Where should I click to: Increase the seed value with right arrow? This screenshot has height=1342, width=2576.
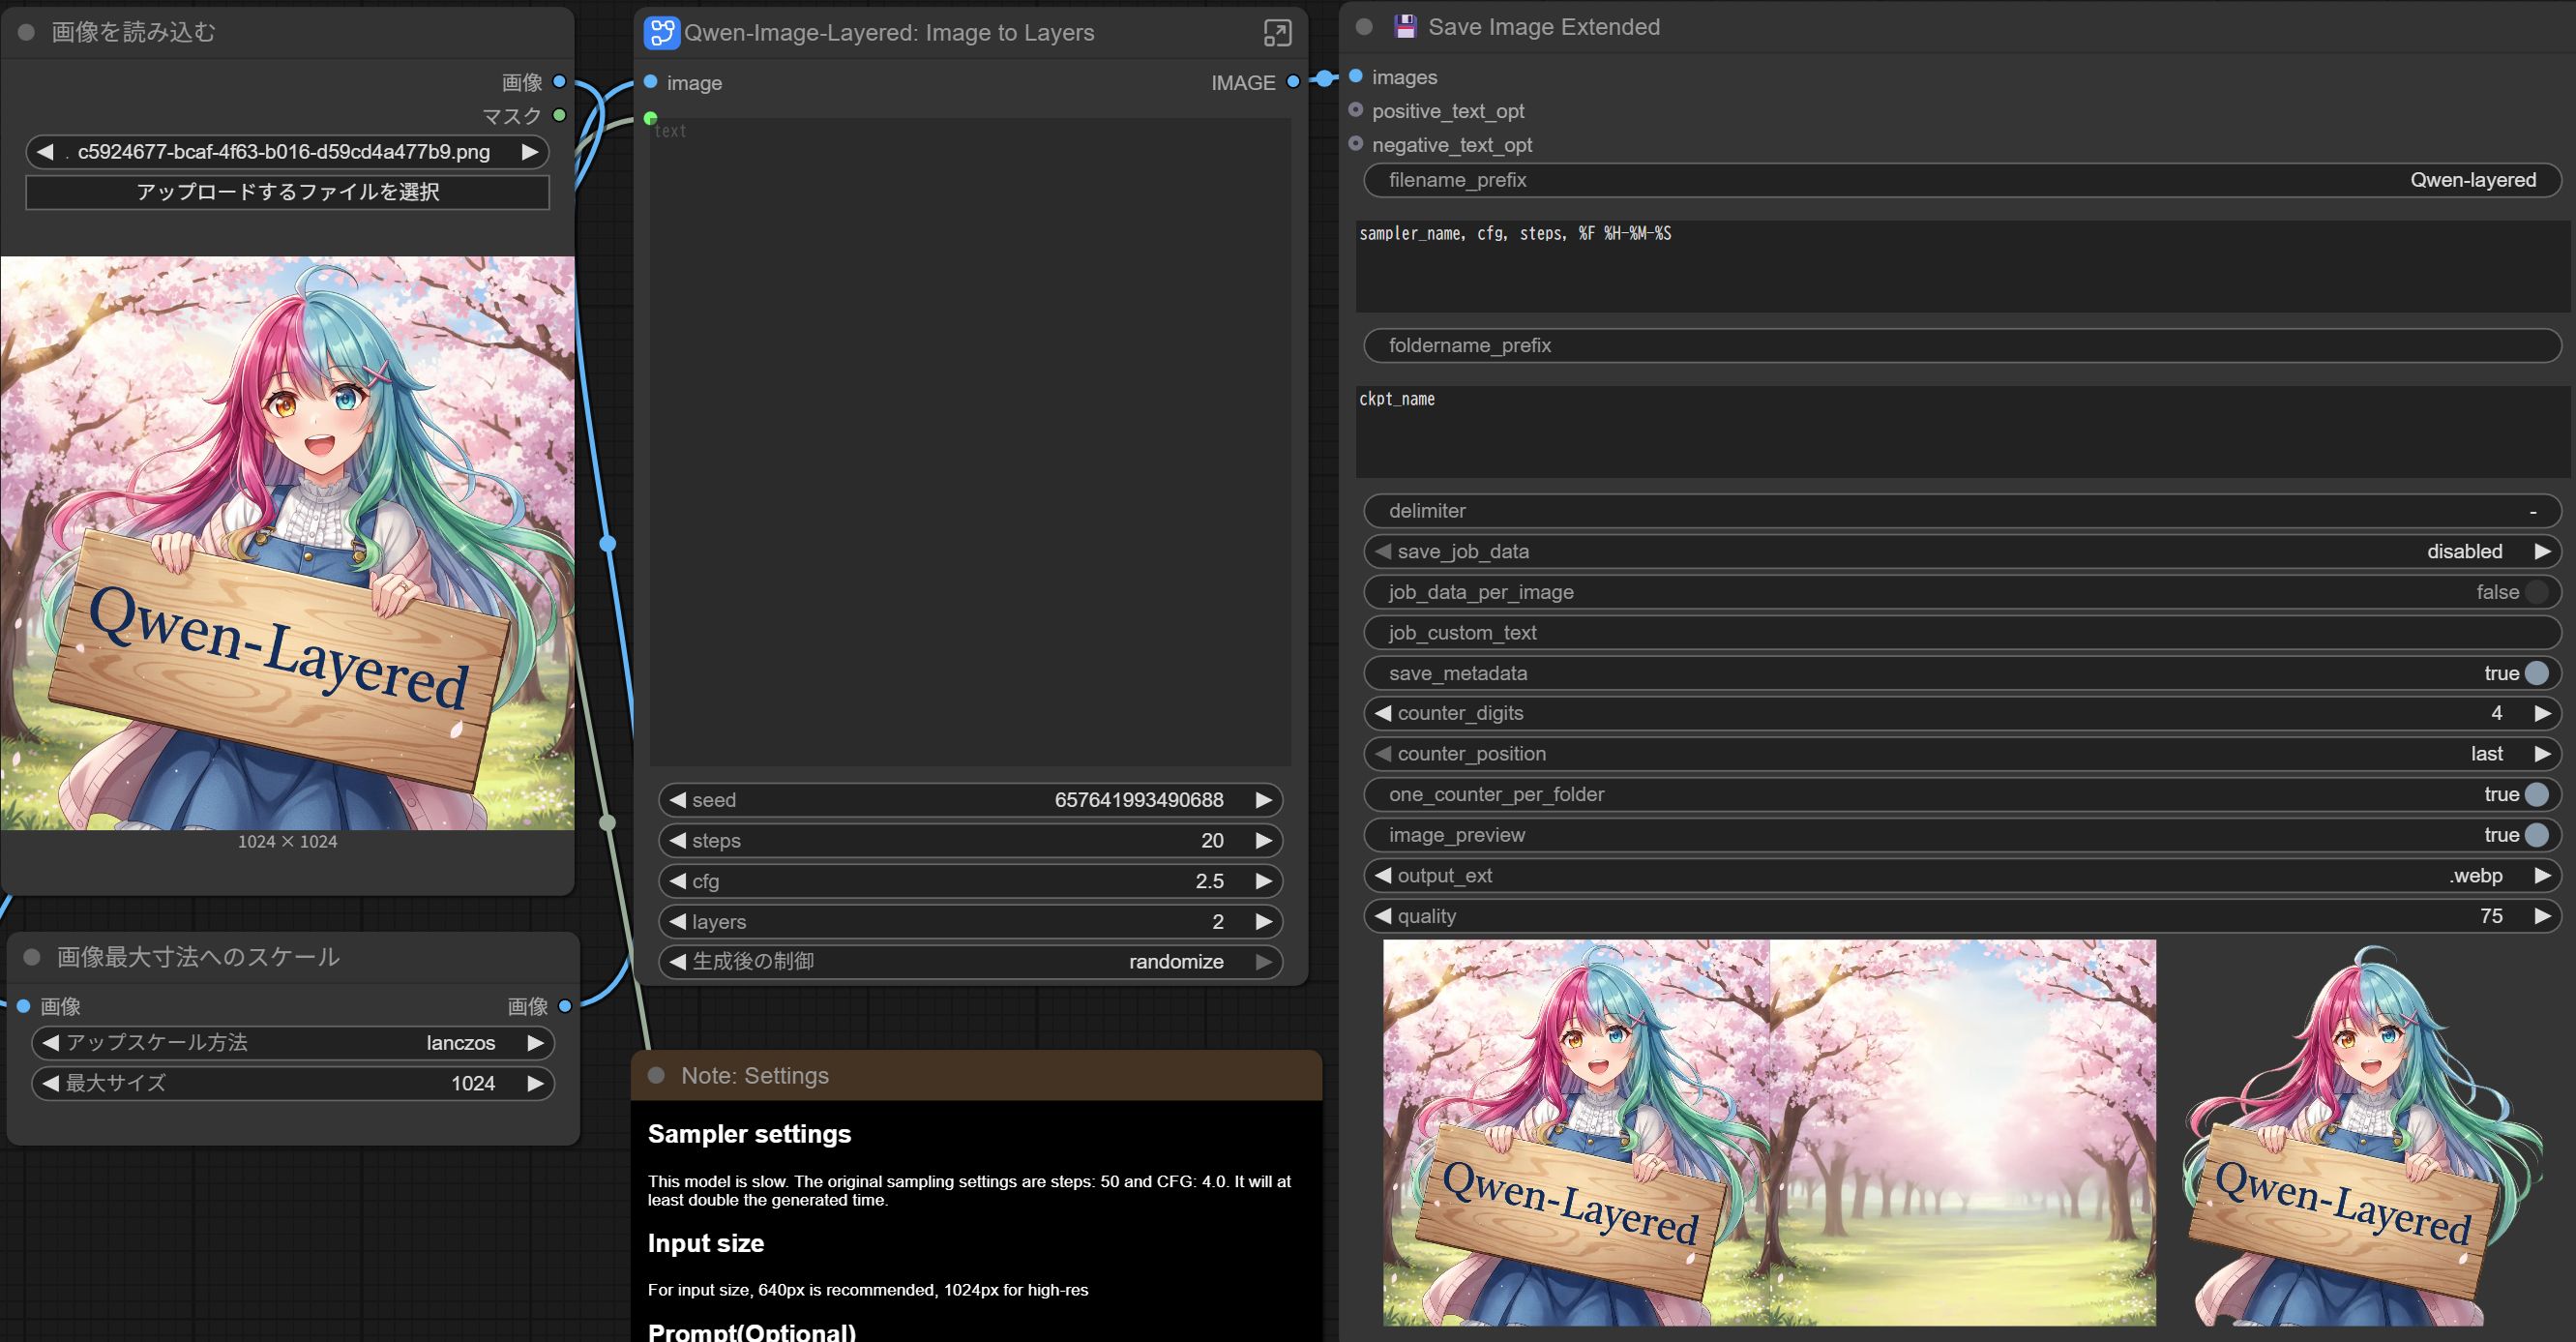pyautogui.click(x=1263, y=800)
